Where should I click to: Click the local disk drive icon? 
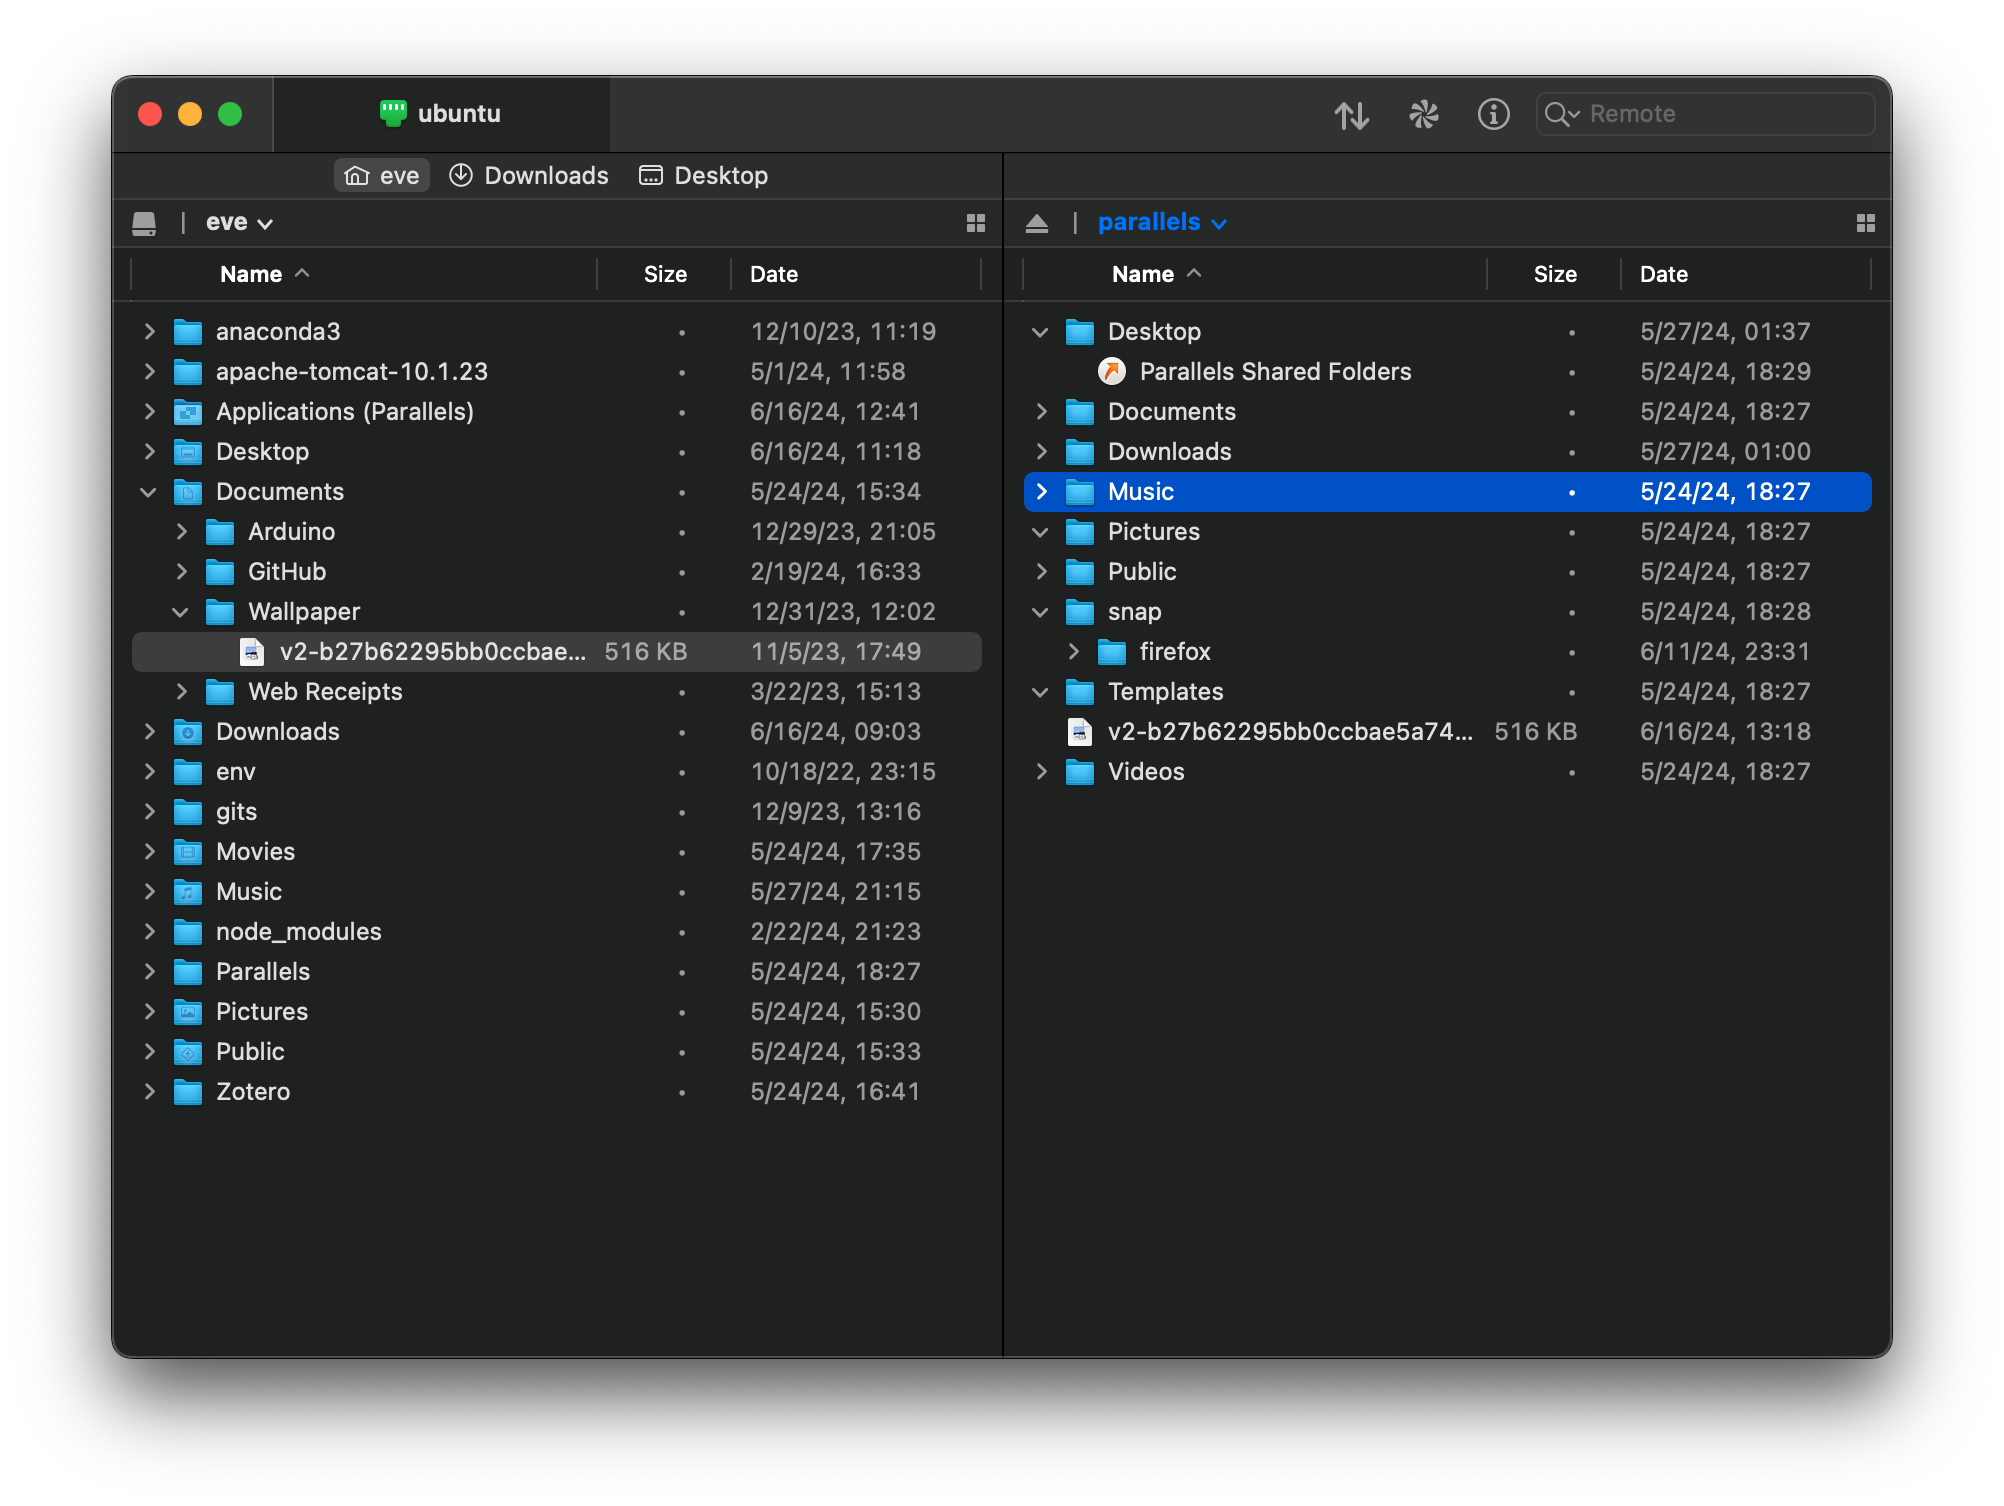click(x=144, y=223)
